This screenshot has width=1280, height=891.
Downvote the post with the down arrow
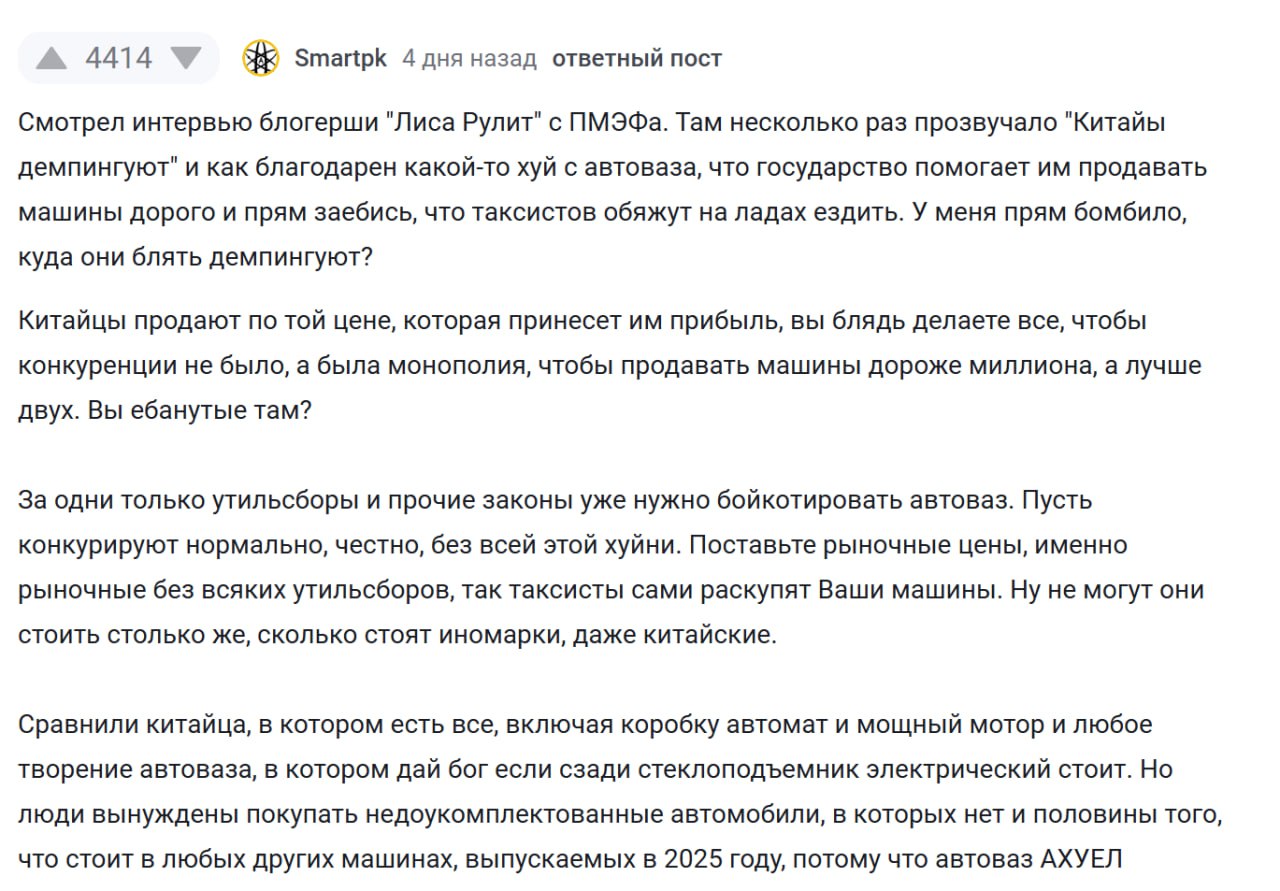tap(186, 59)
